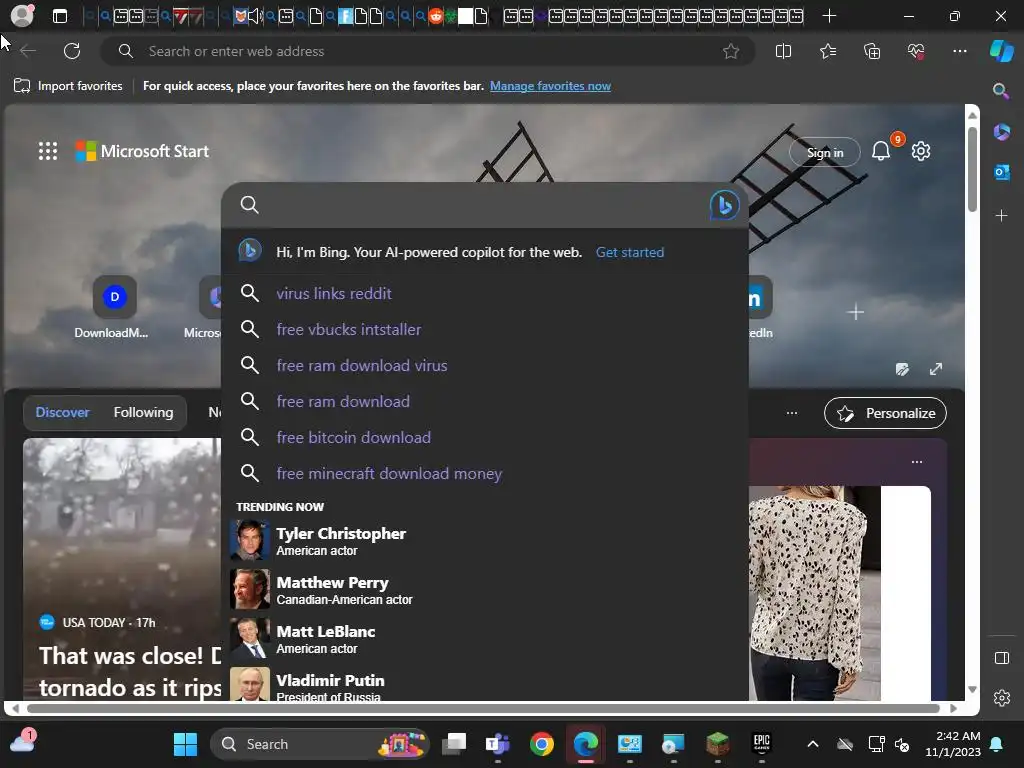Viewport: 1024px width, 768px height.
Task: Open the Outlook sidebar icon
Action: coord(1001,172)
